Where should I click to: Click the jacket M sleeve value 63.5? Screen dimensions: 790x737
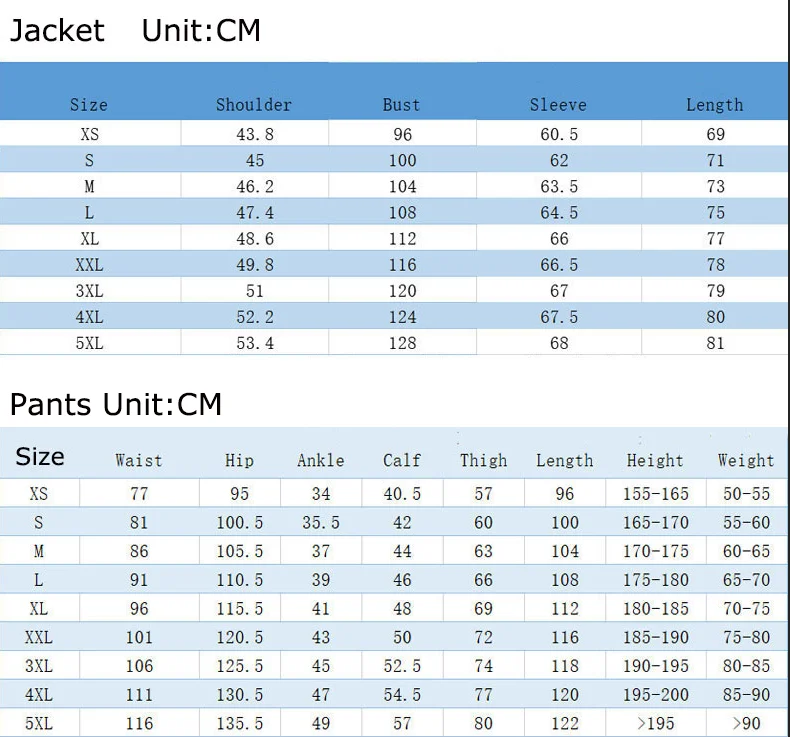pyautogui.click(x=559, y=186)
